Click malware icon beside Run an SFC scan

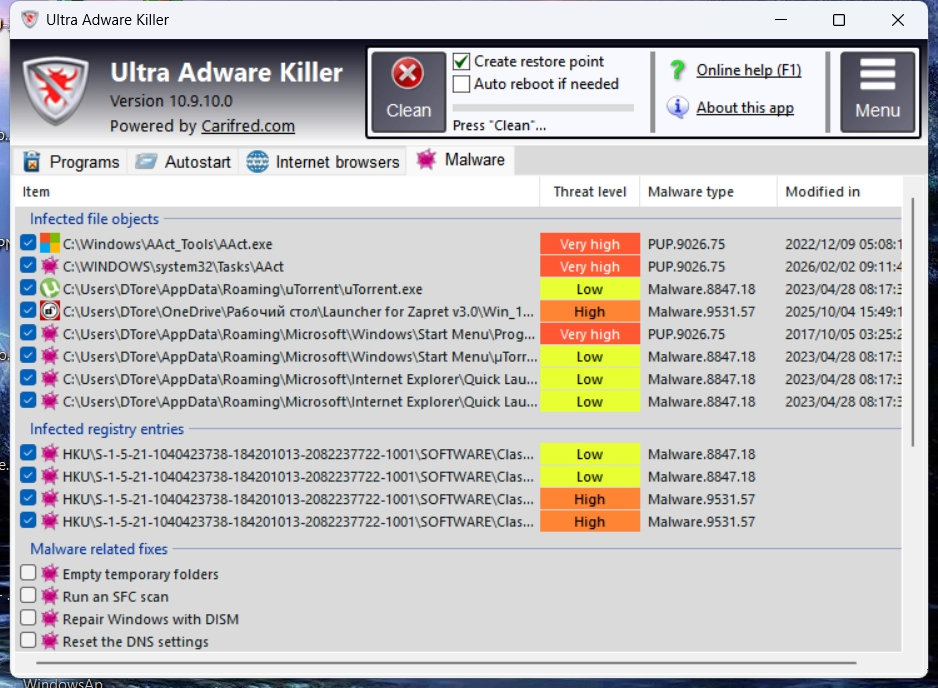[x=50, y=596]
